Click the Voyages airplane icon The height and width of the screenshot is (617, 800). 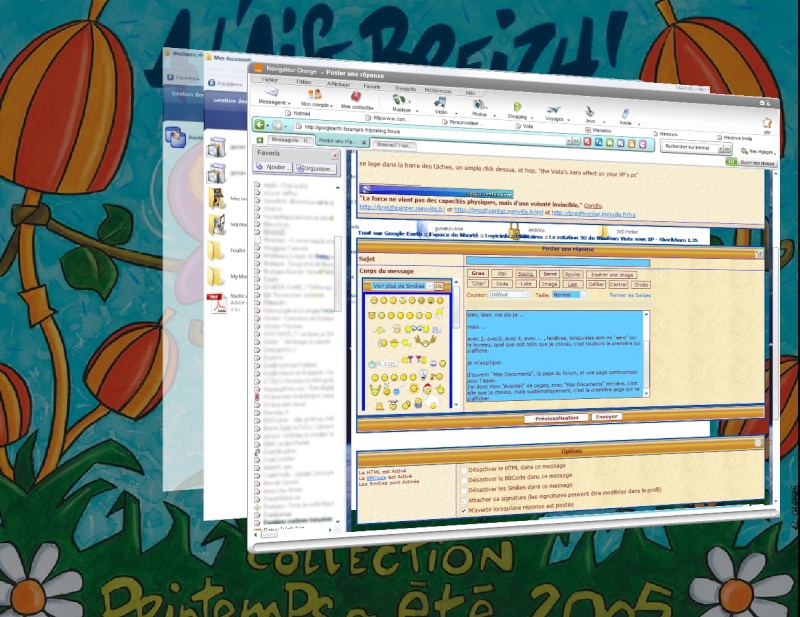pyautogui.click(x=554, y=110)
